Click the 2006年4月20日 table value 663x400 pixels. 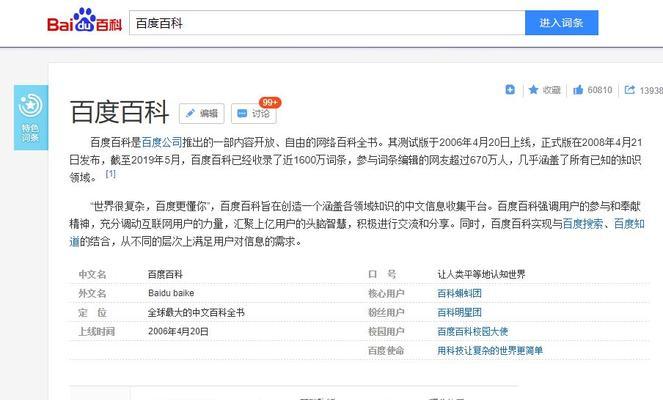pyautogui.click(x=178, y=332)
